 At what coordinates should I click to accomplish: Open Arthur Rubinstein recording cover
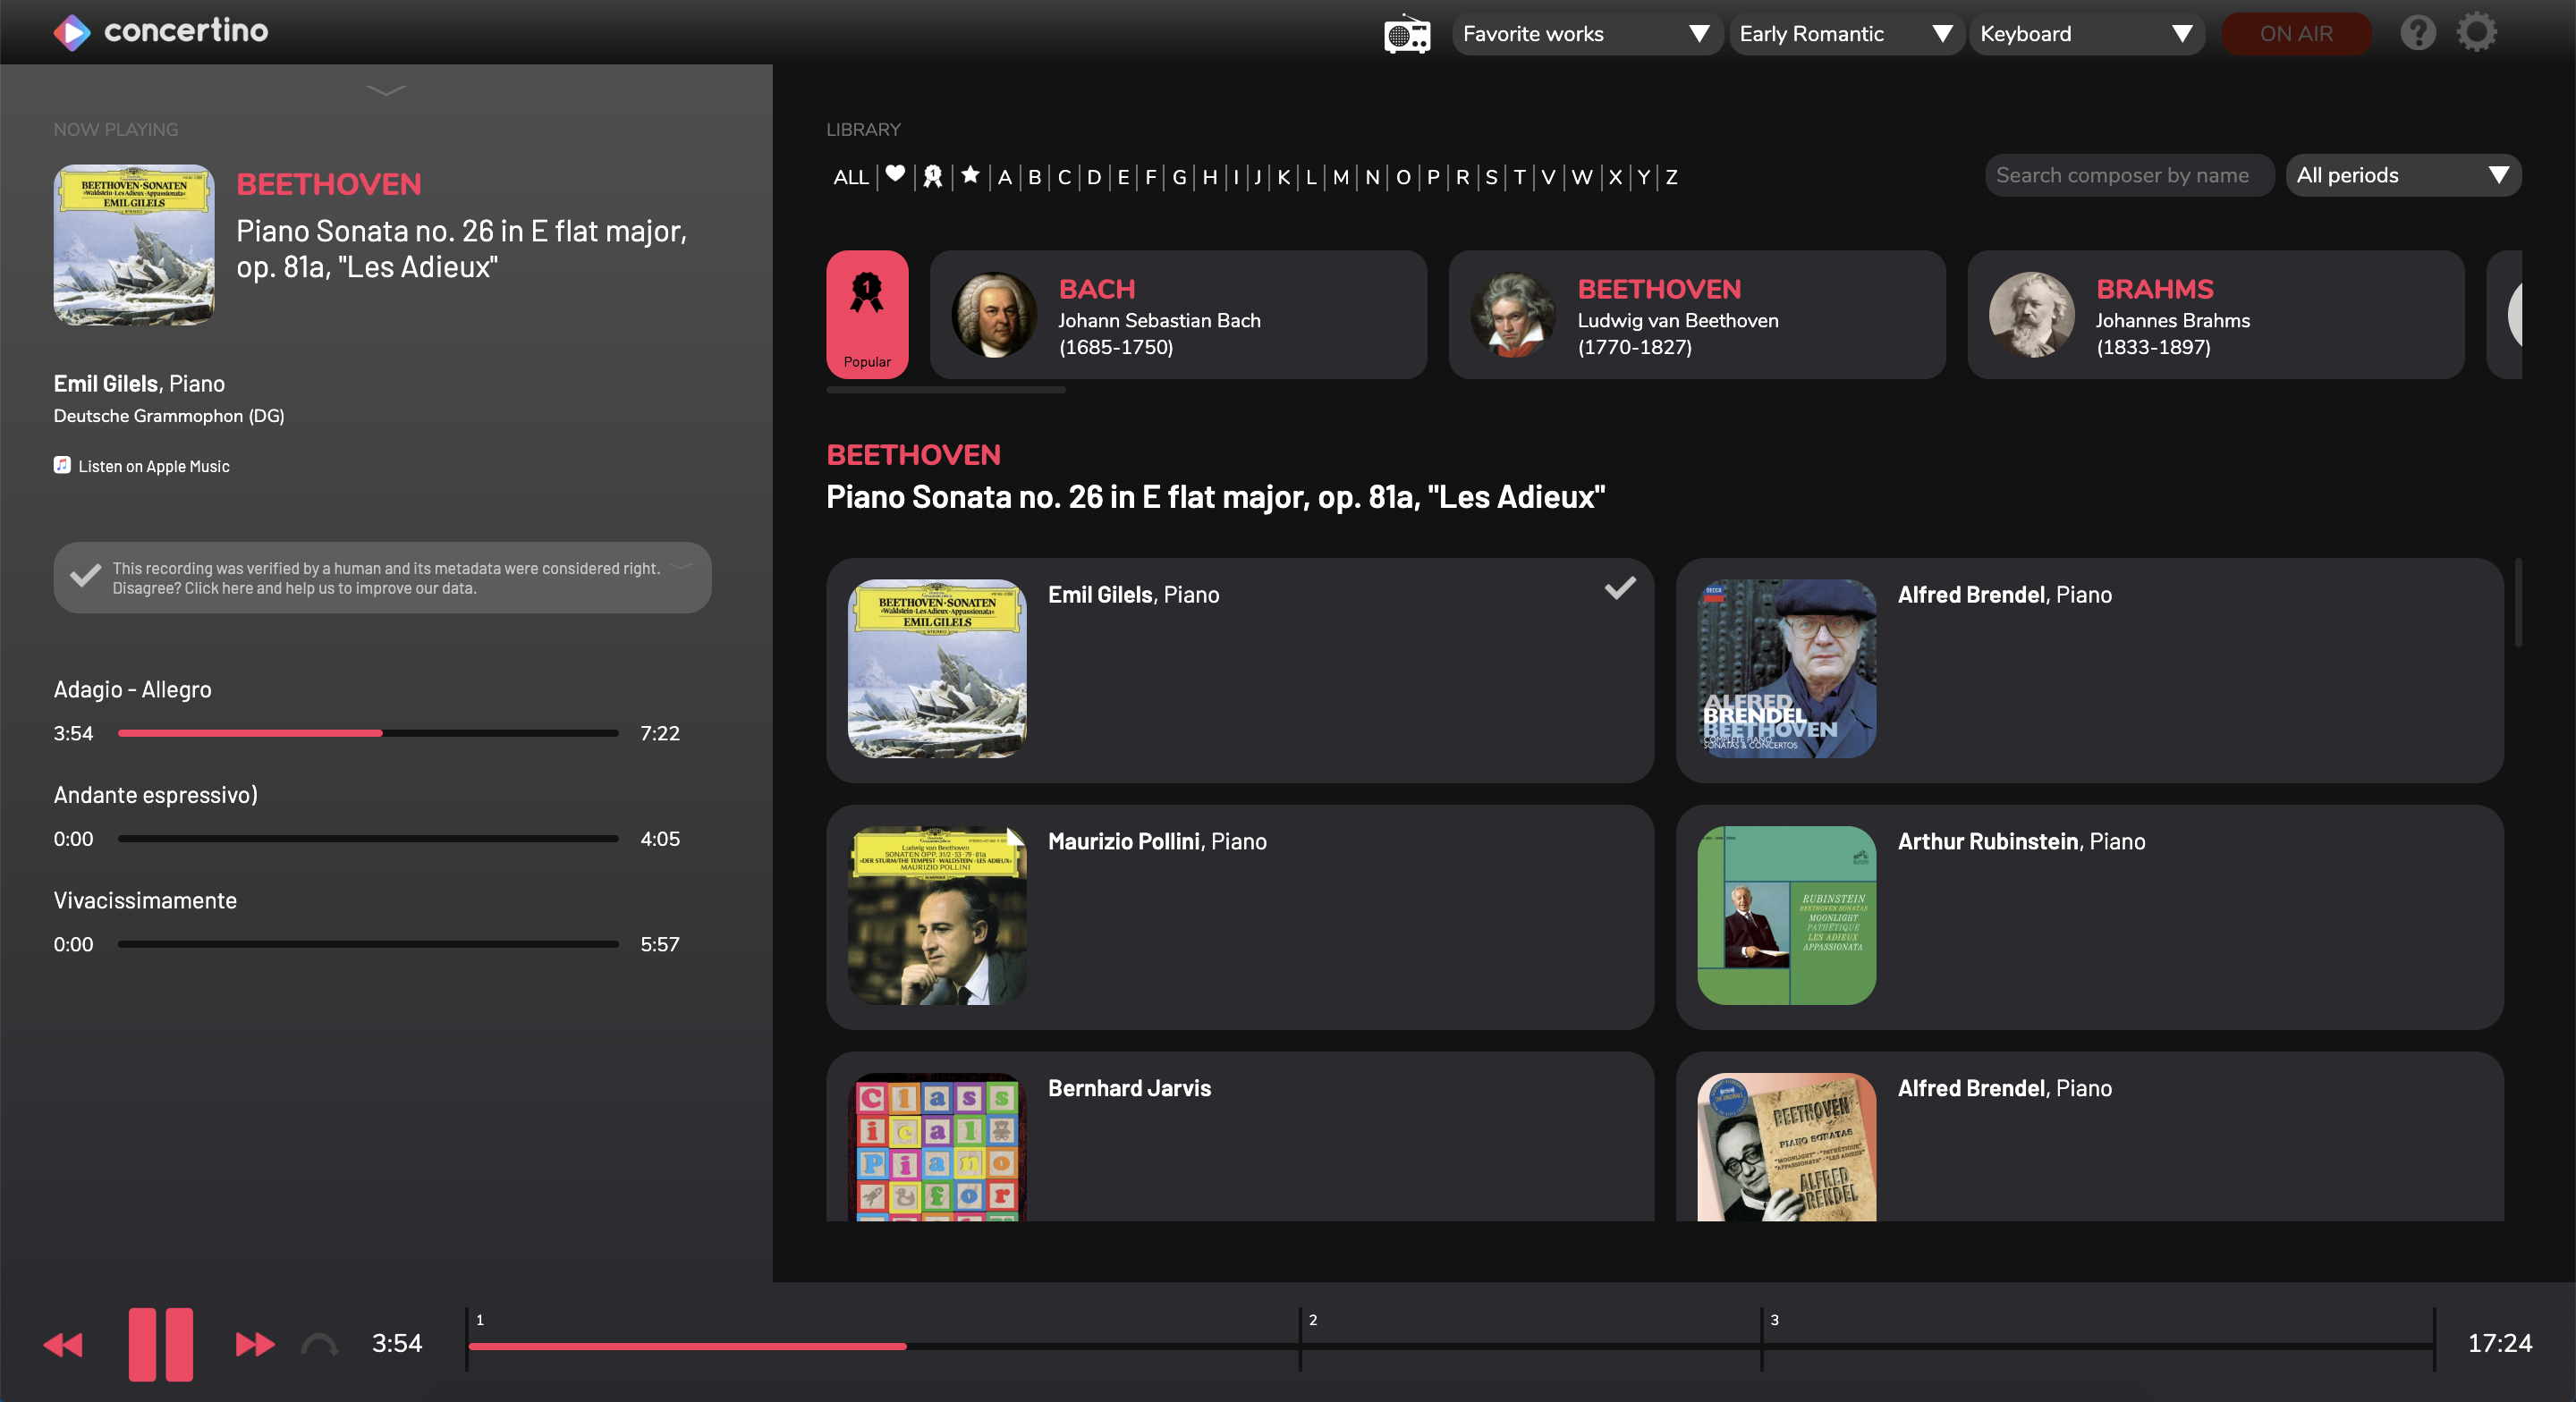click(1787, 915)
